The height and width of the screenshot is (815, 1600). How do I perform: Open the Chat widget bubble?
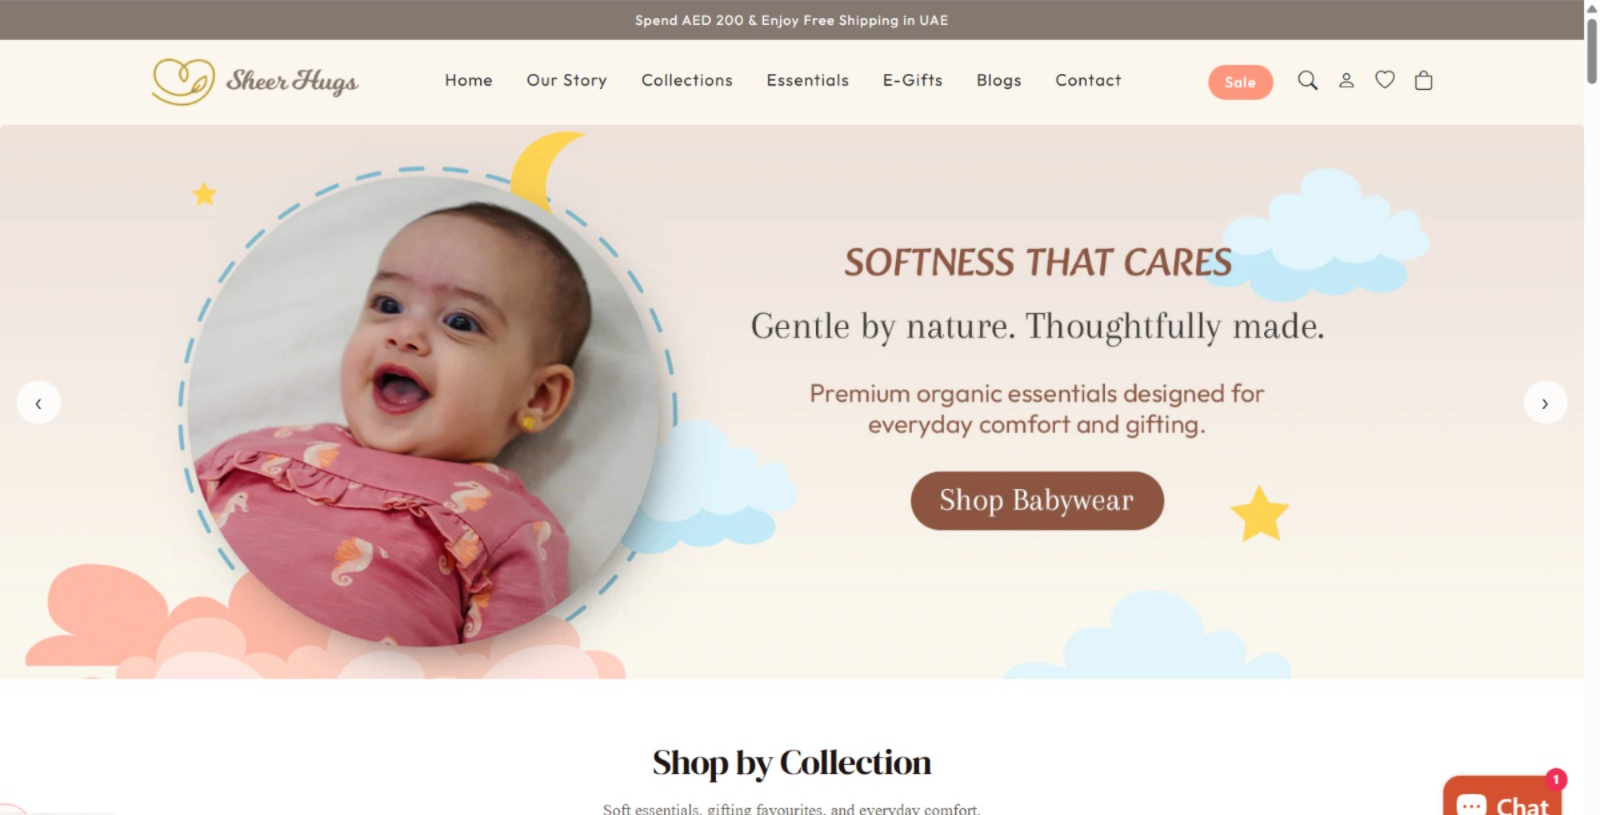[1503, 796]
